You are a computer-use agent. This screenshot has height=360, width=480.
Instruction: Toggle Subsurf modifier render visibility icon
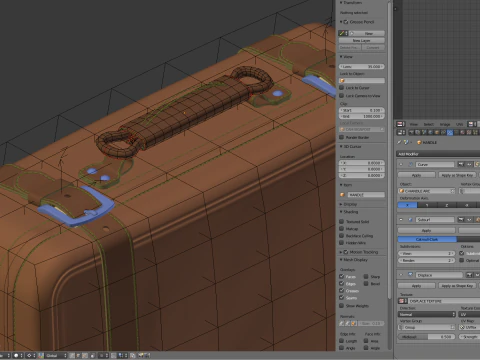tap(461, 220)
